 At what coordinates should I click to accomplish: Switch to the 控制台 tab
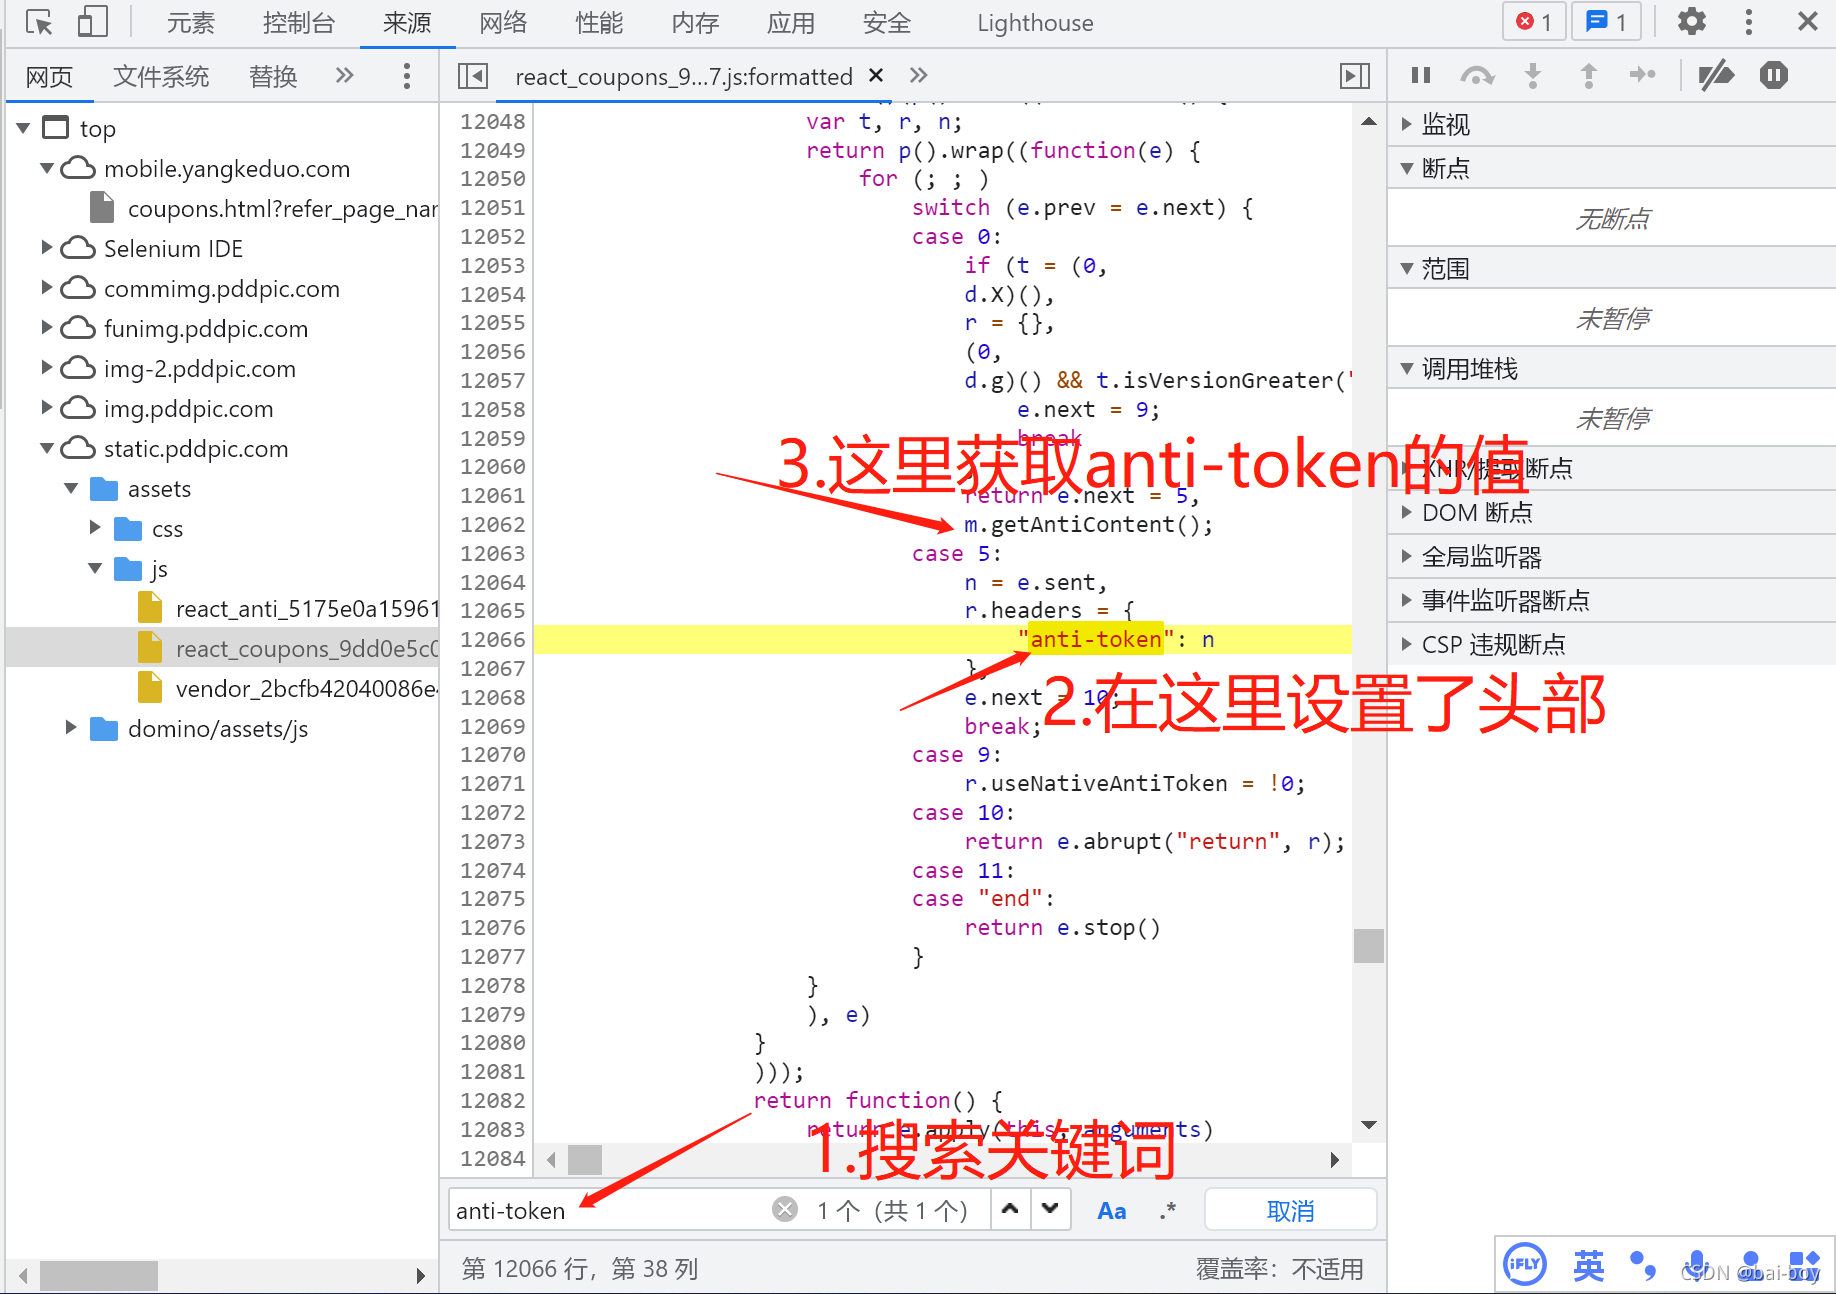point(299,23)
